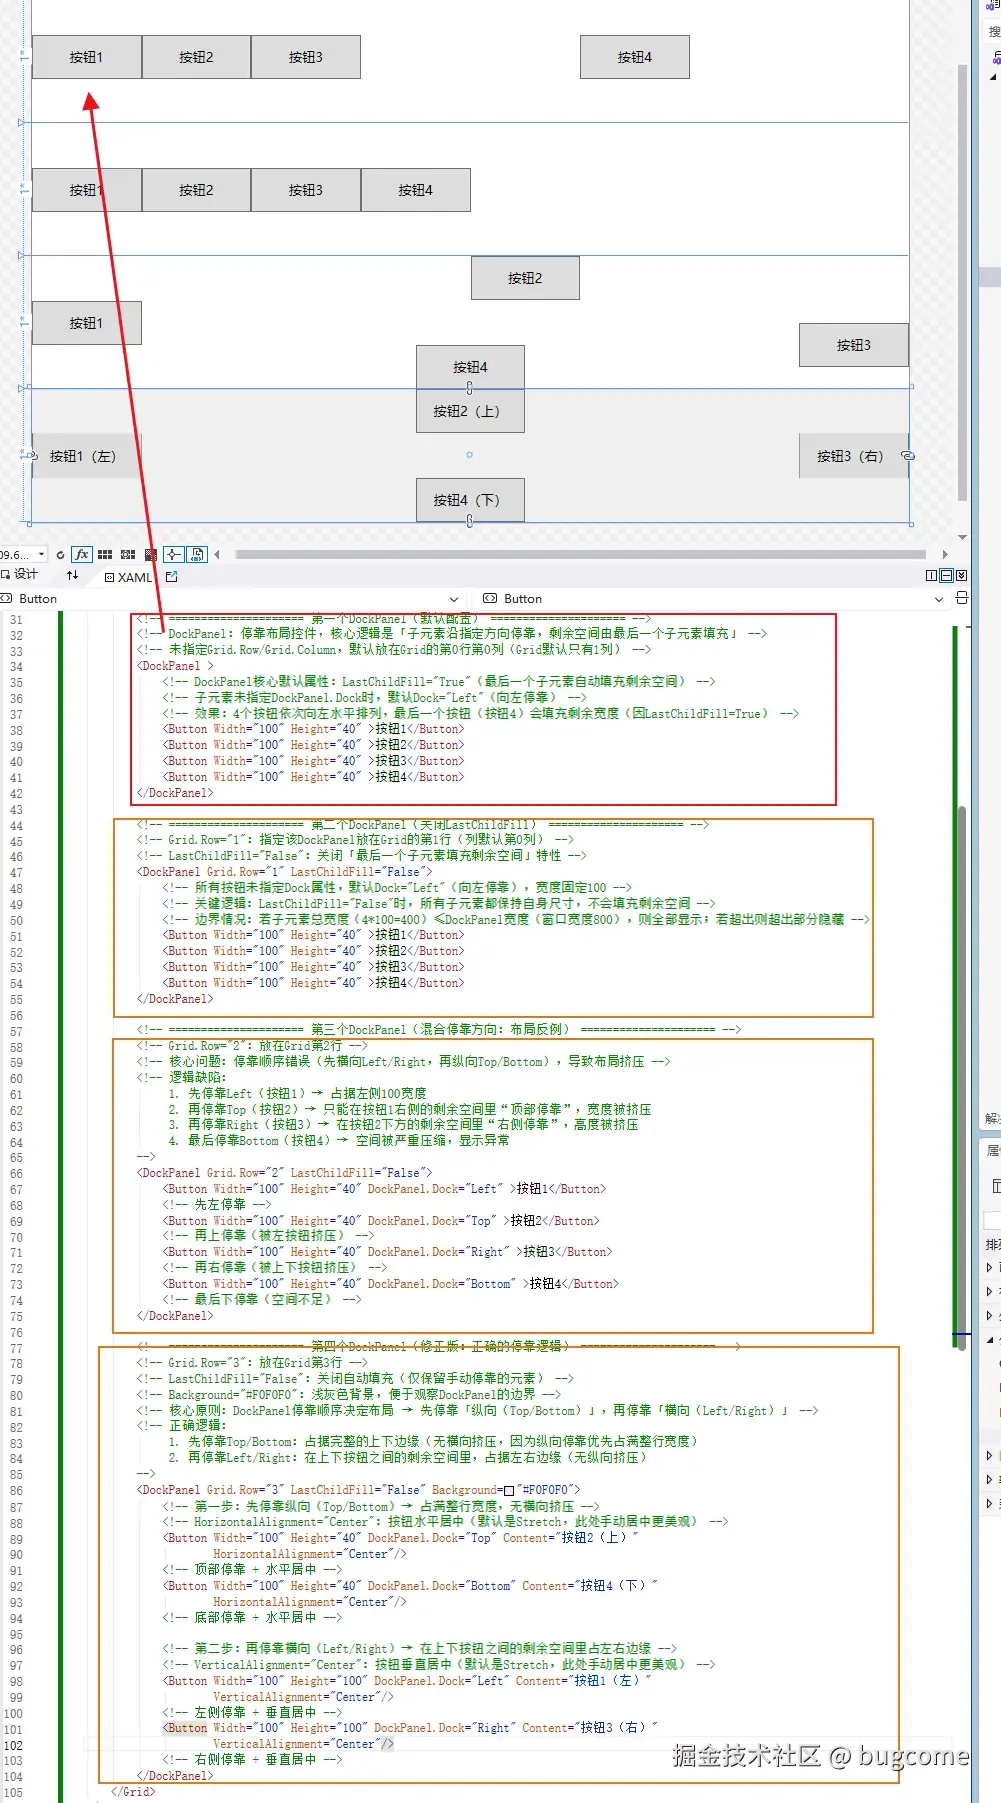Pop out XAML editor icon
Screen dimensions: 1001x1803
click(171, 577)
